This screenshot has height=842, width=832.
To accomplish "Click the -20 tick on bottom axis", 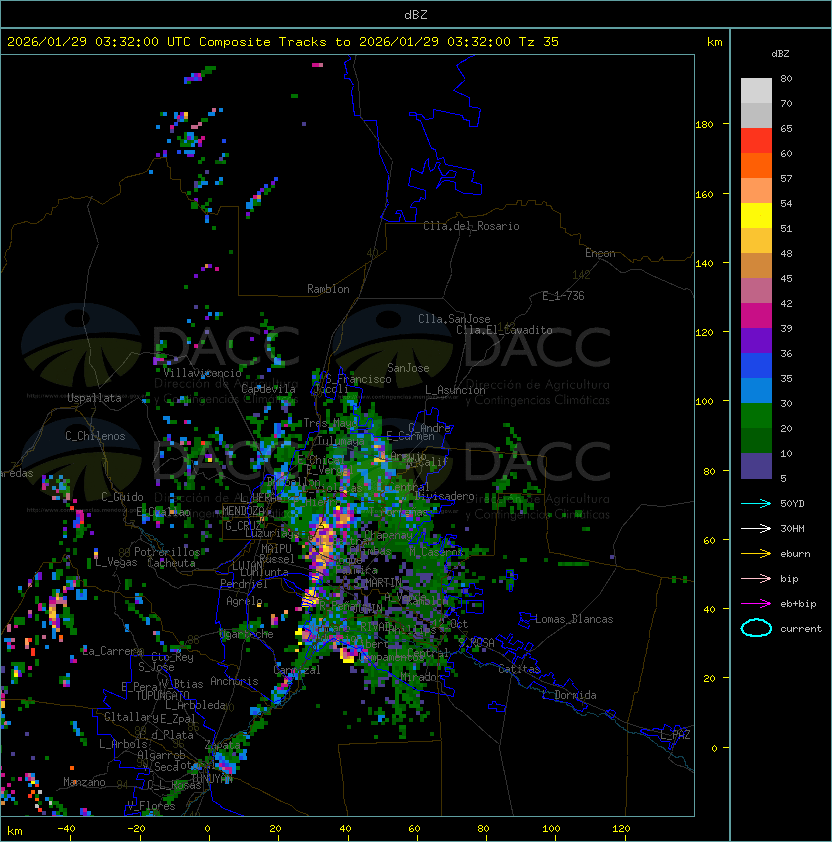I will point(136,829).
